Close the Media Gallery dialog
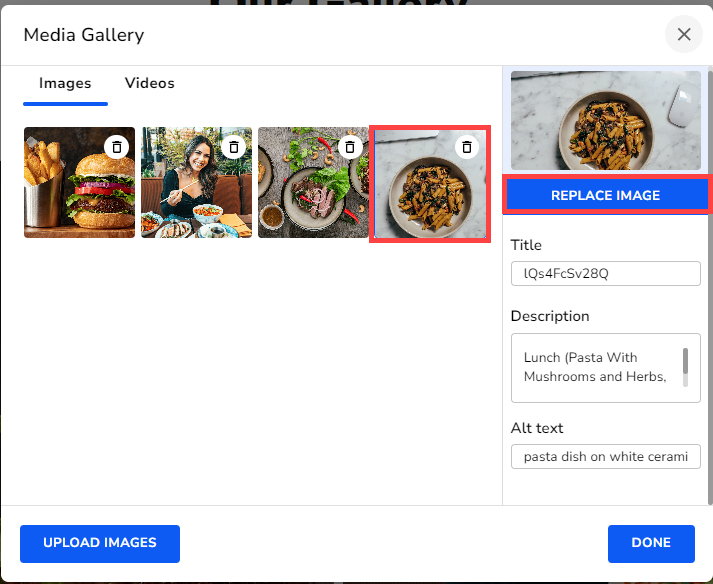 (x=684, y=35)
